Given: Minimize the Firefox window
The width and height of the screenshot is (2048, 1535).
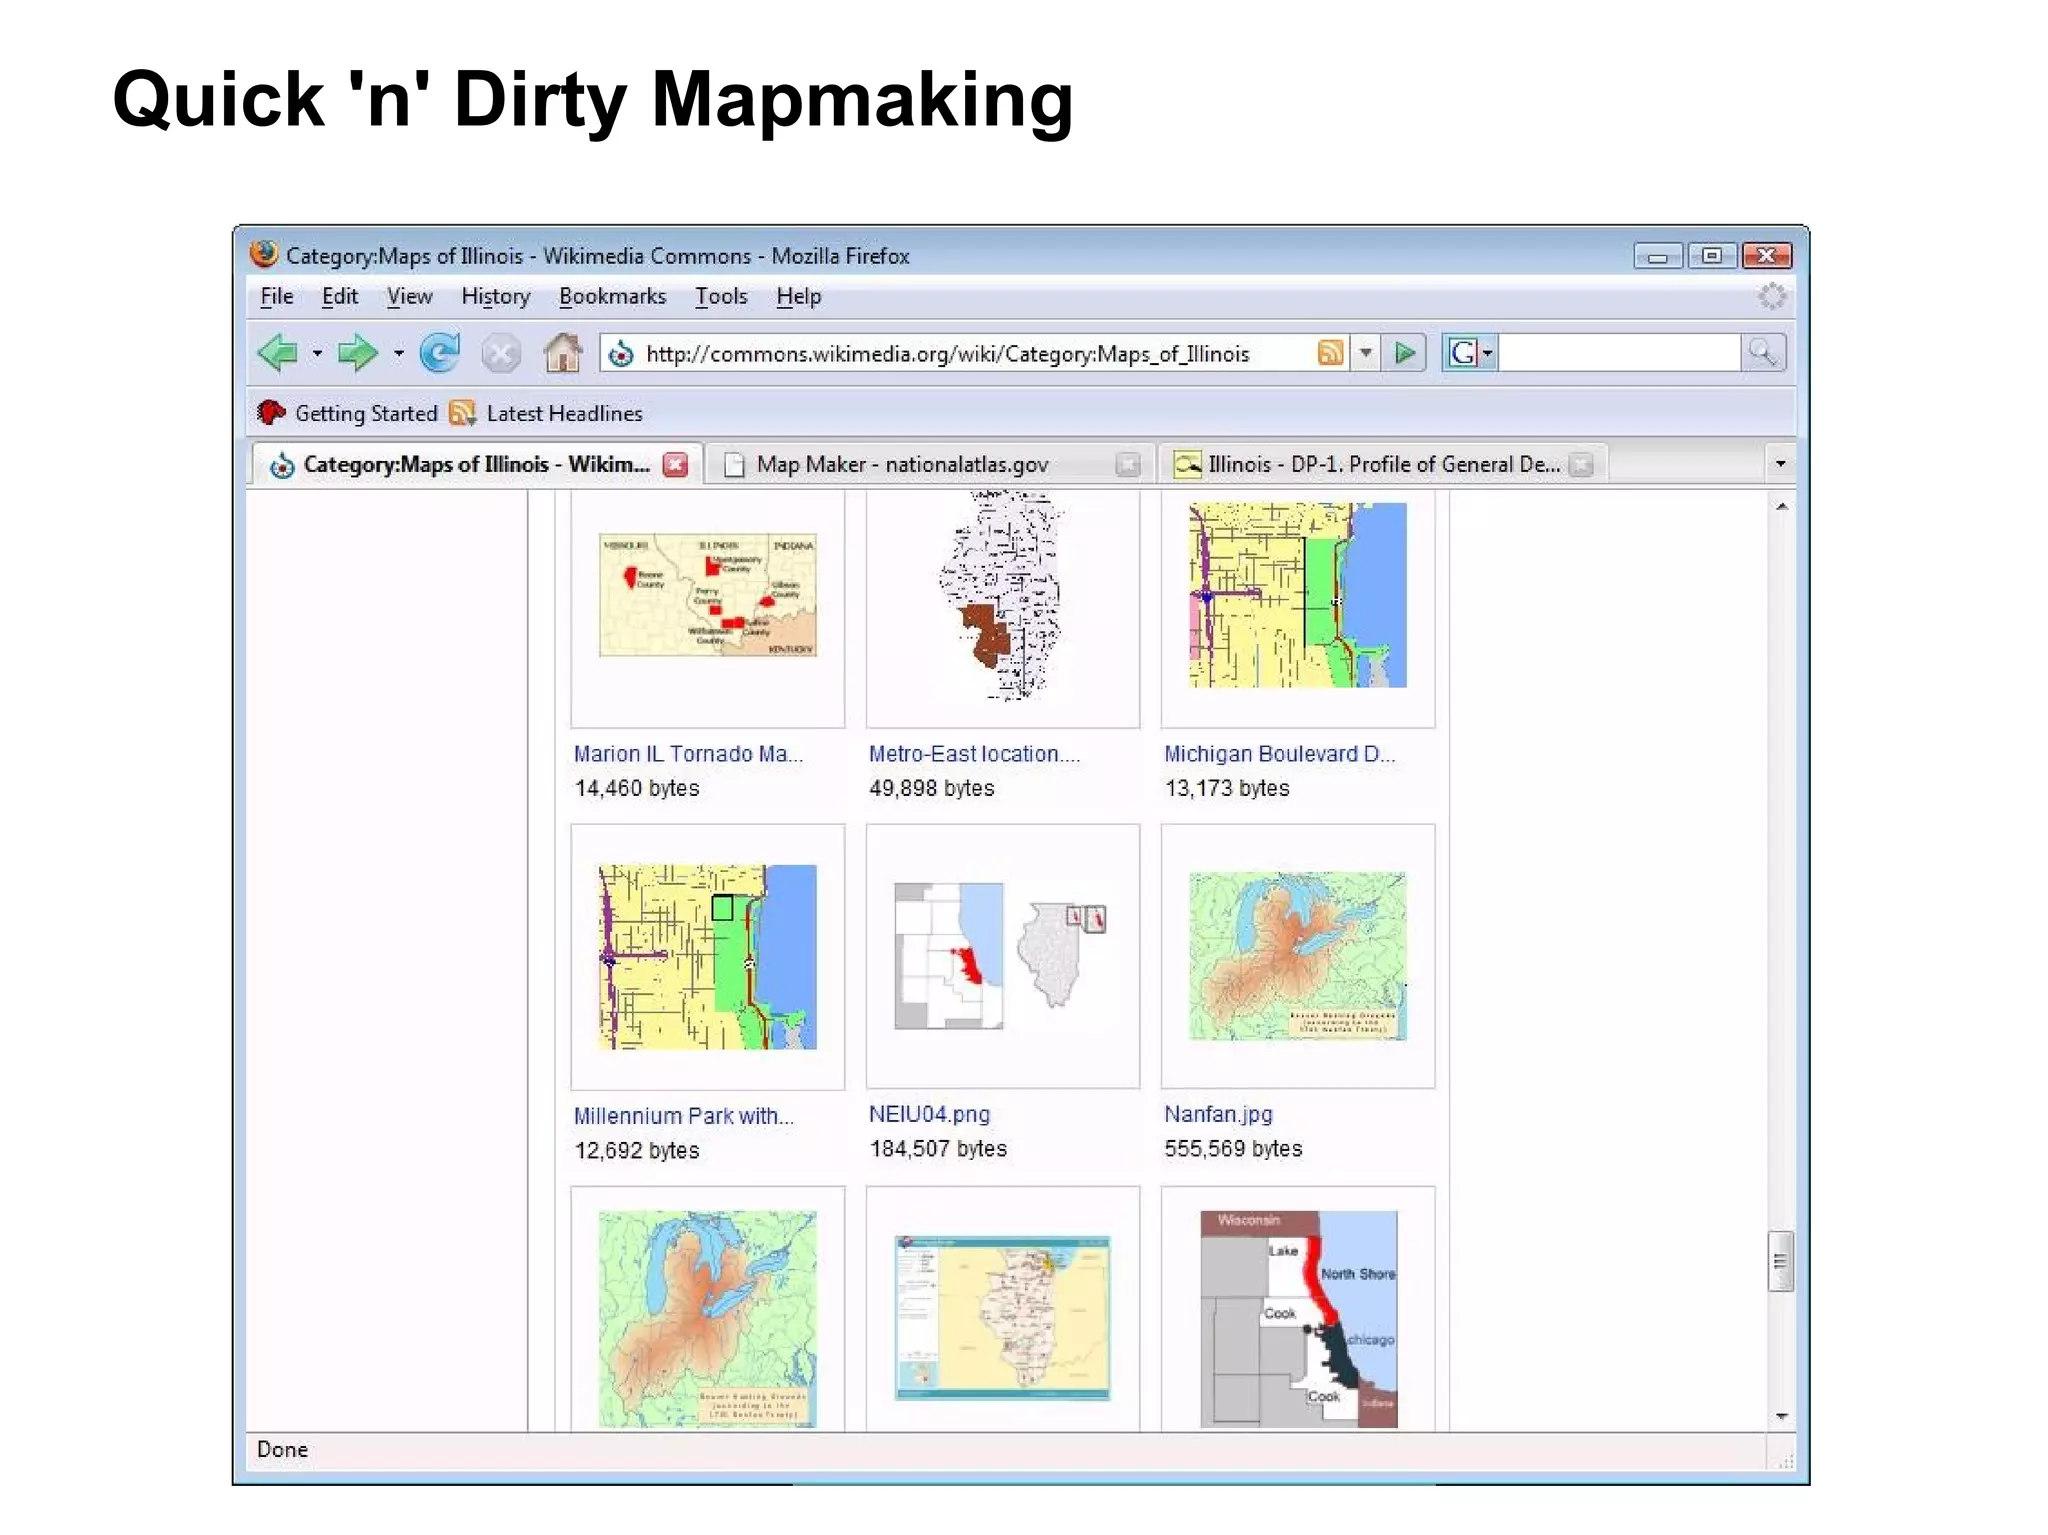Looking at the screenshot, I should pyautogui.click(x=1658, y=256).
